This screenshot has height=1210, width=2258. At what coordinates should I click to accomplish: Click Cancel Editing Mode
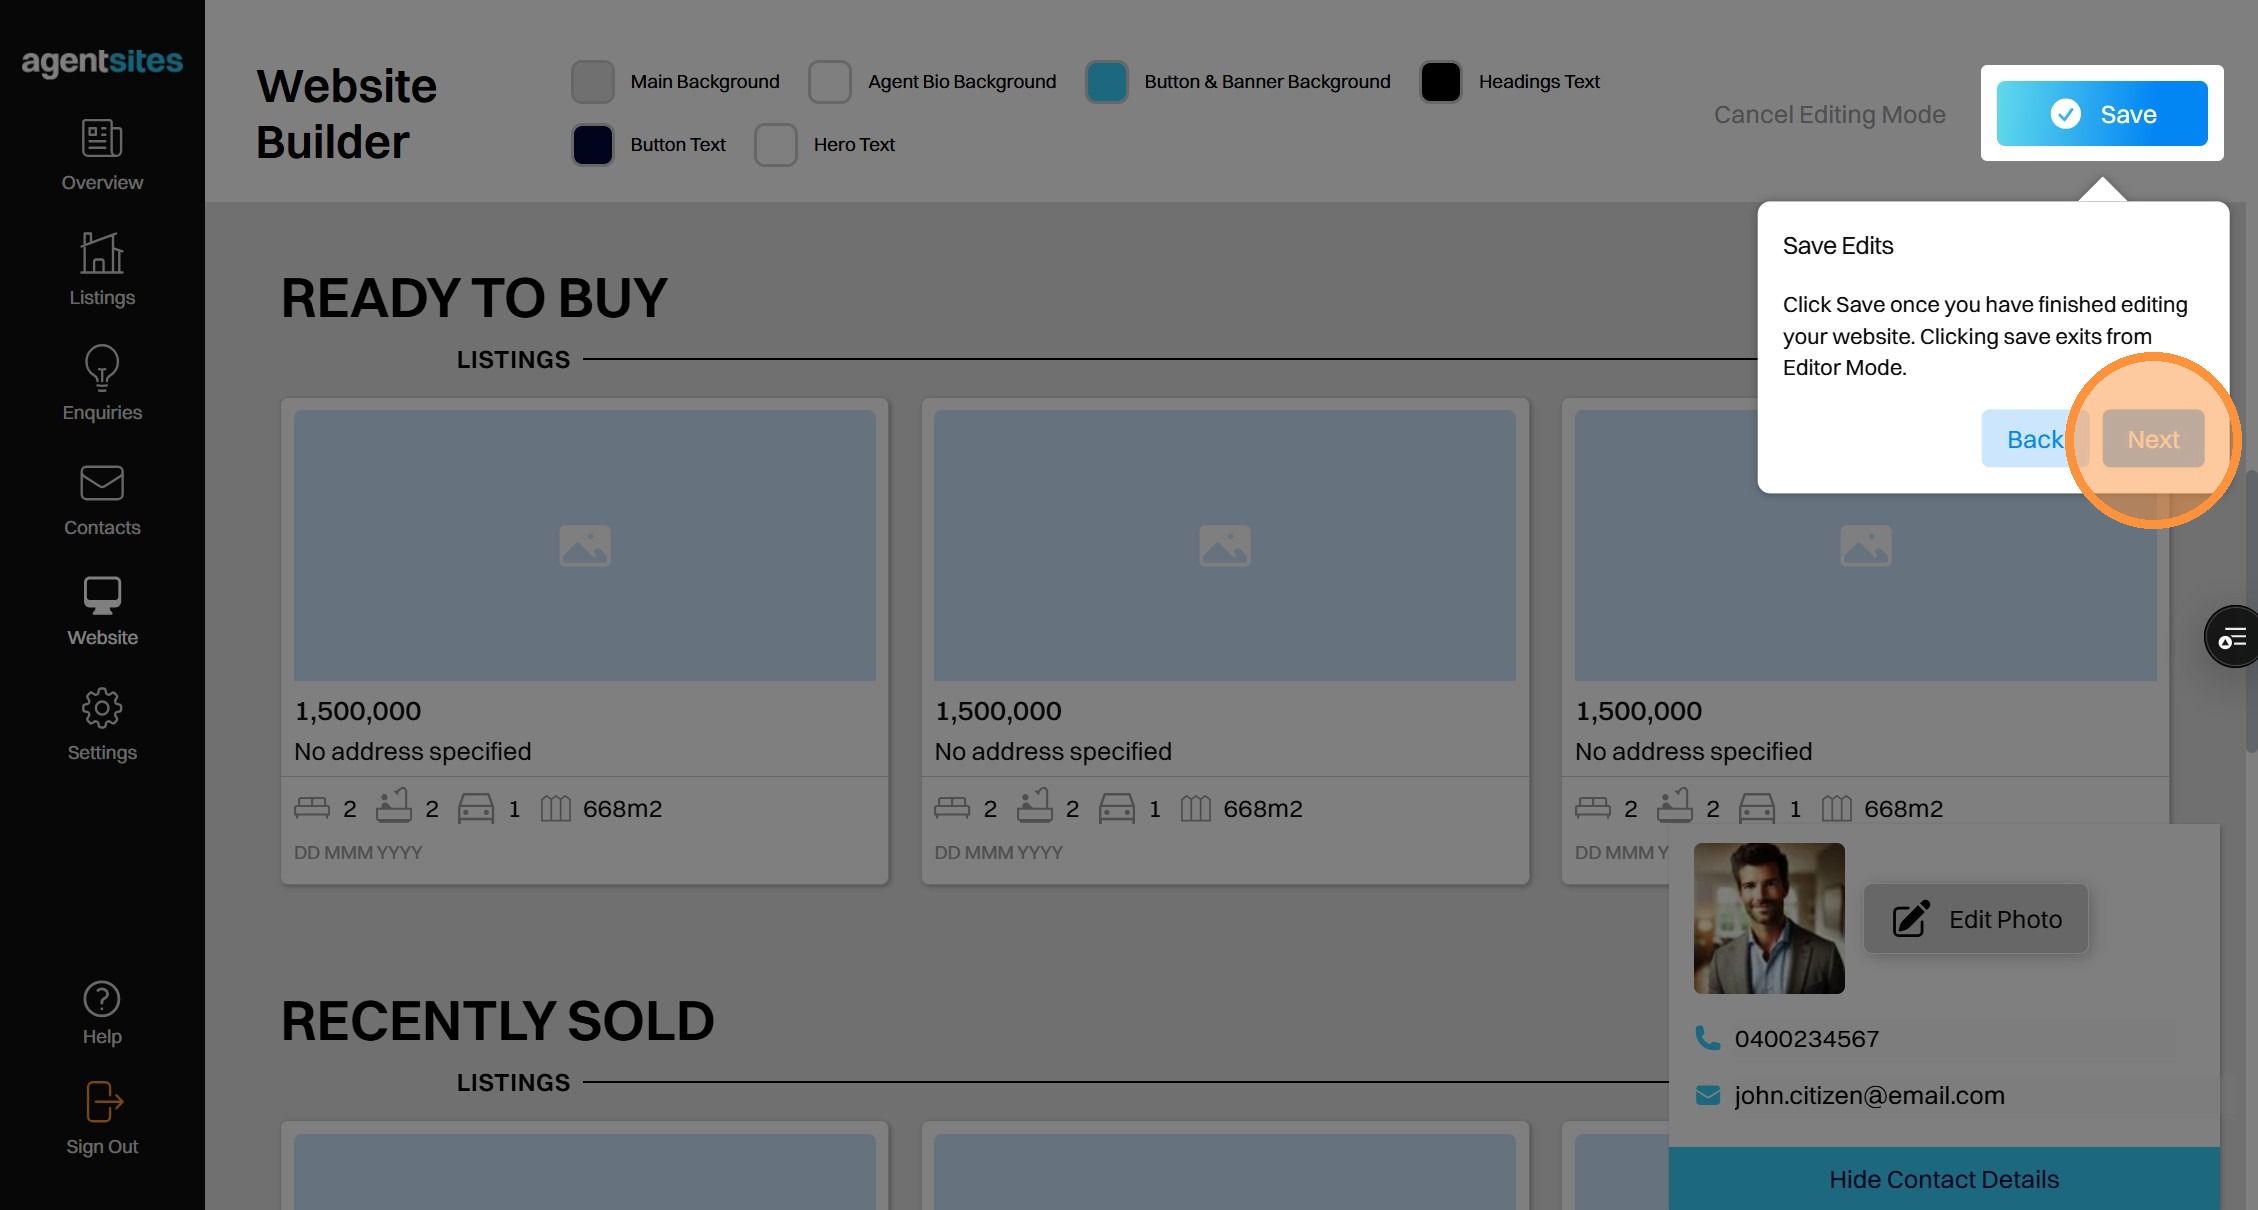(1829, 115)
